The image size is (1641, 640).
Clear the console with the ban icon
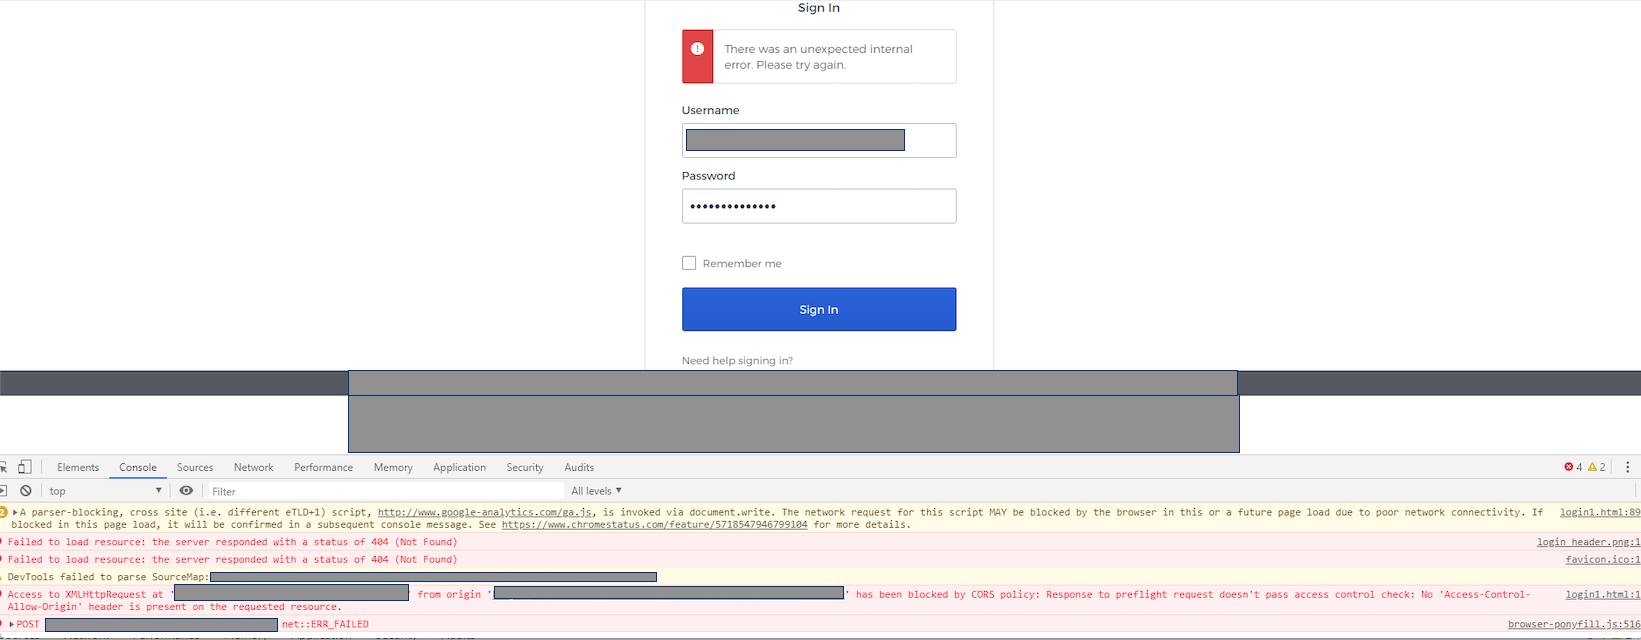(26, 491)
